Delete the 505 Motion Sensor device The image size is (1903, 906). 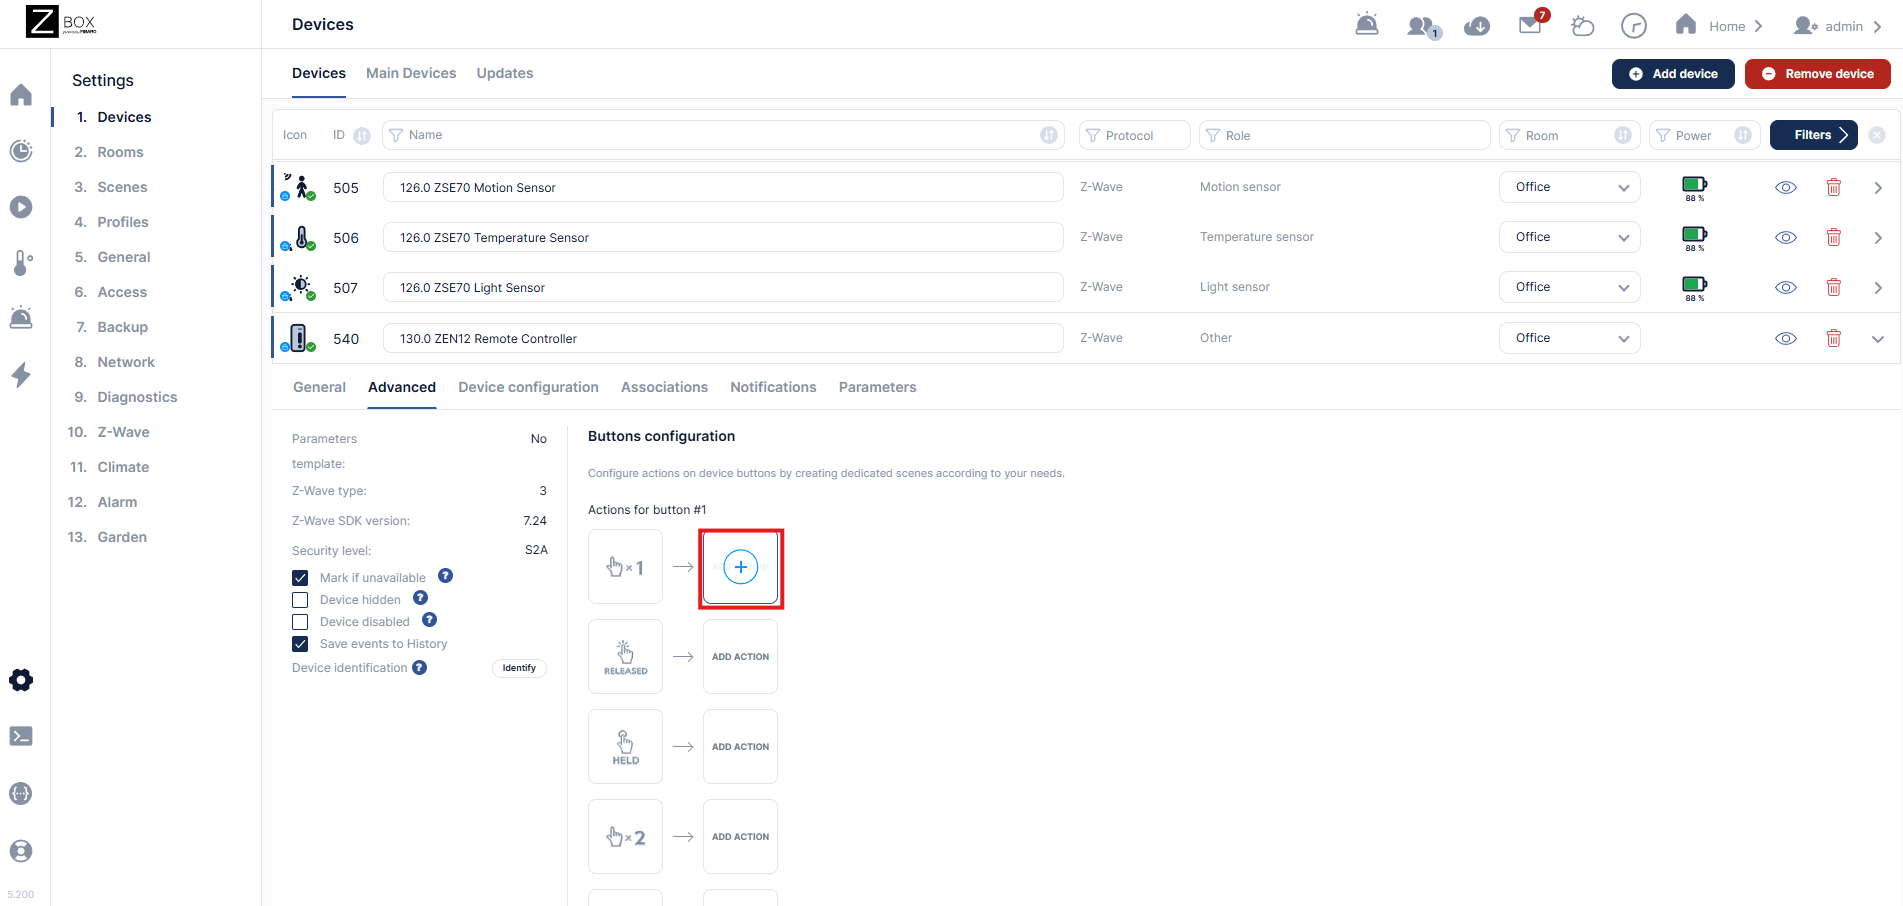click(x=1834, y=187)
